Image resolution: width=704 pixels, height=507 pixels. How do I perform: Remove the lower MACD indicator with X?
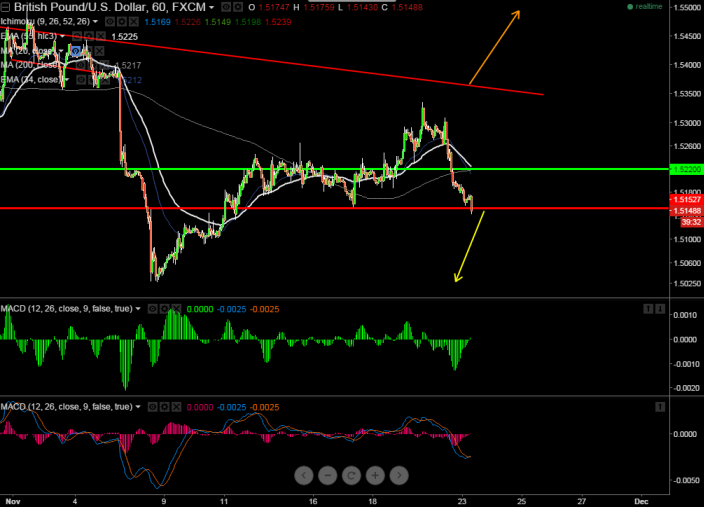[x=176, y=407]
